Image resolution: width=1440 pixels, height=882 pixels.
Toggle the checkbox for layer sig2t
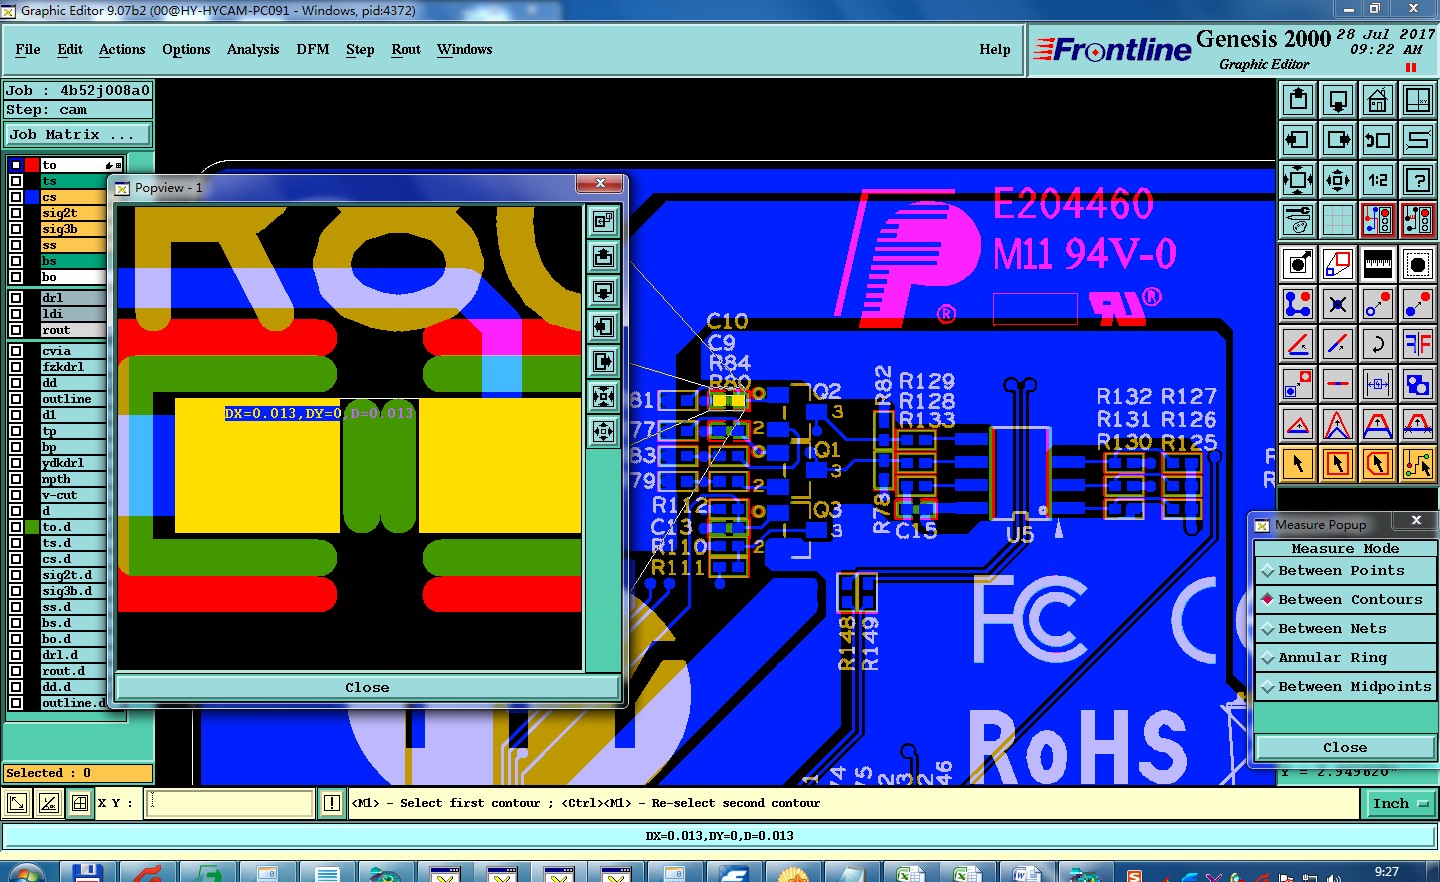16,213
